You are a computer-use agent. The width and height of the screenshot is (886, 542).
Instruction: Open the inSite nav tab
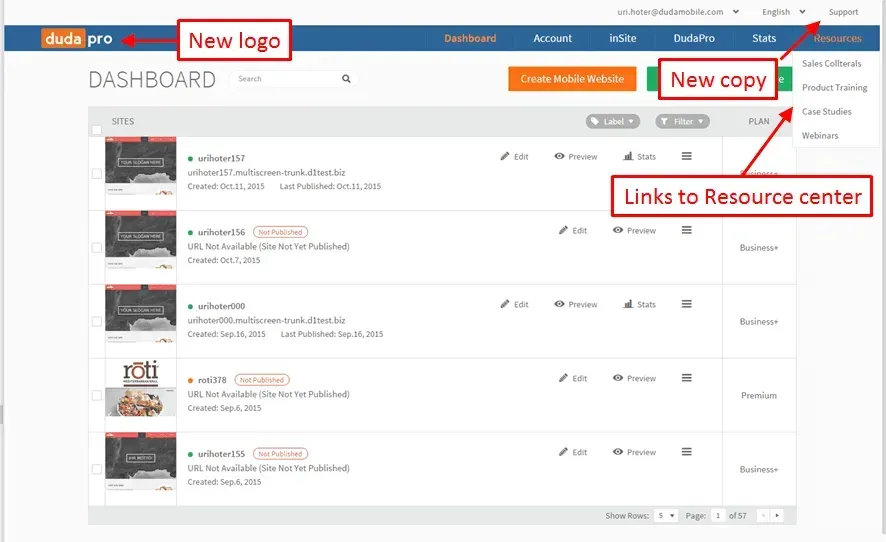click(623, 38)
